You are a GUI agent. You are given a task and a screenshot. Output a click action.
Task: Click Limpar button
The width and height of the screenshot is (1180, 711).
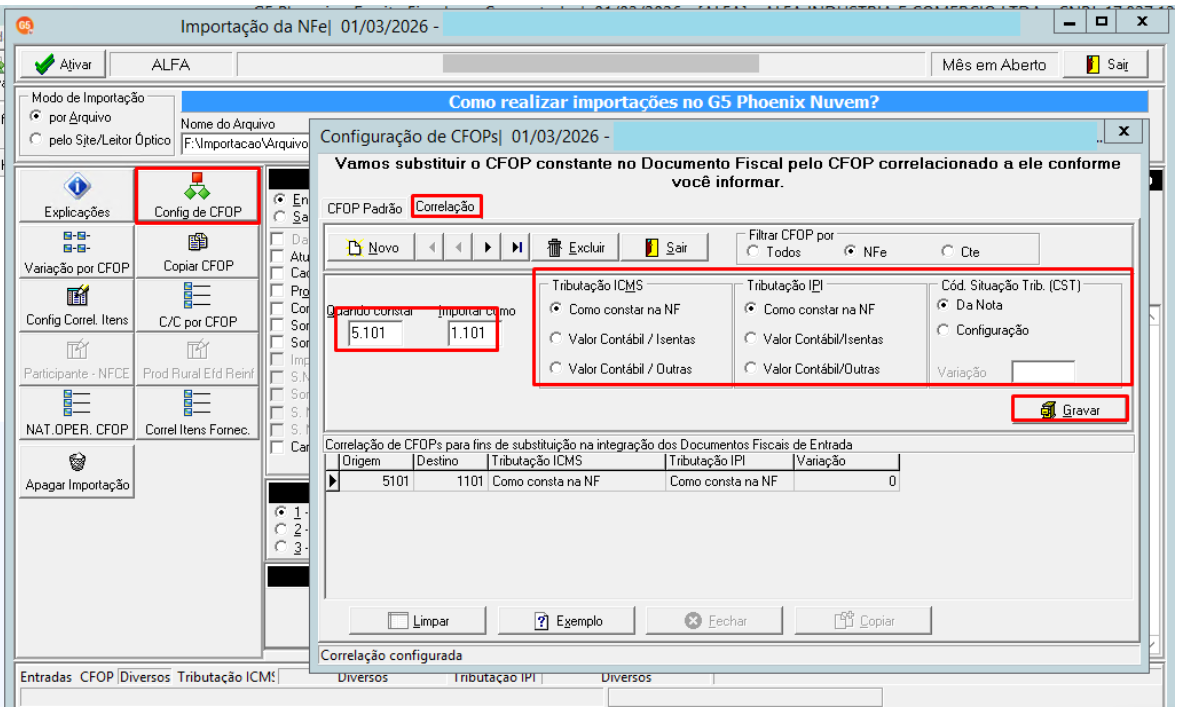coord(418,621)
